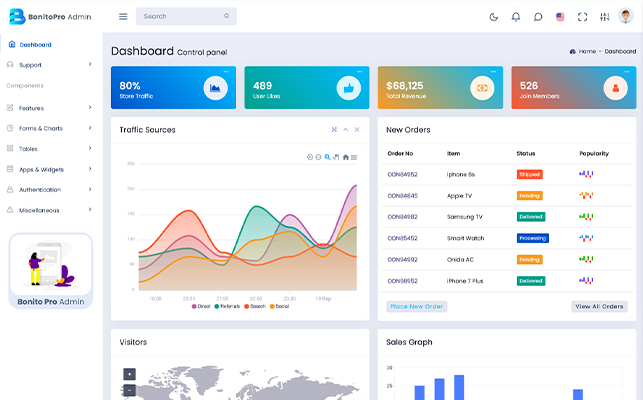
Task: Click the plus button on the Visitors map
Action: pos(129,374)
